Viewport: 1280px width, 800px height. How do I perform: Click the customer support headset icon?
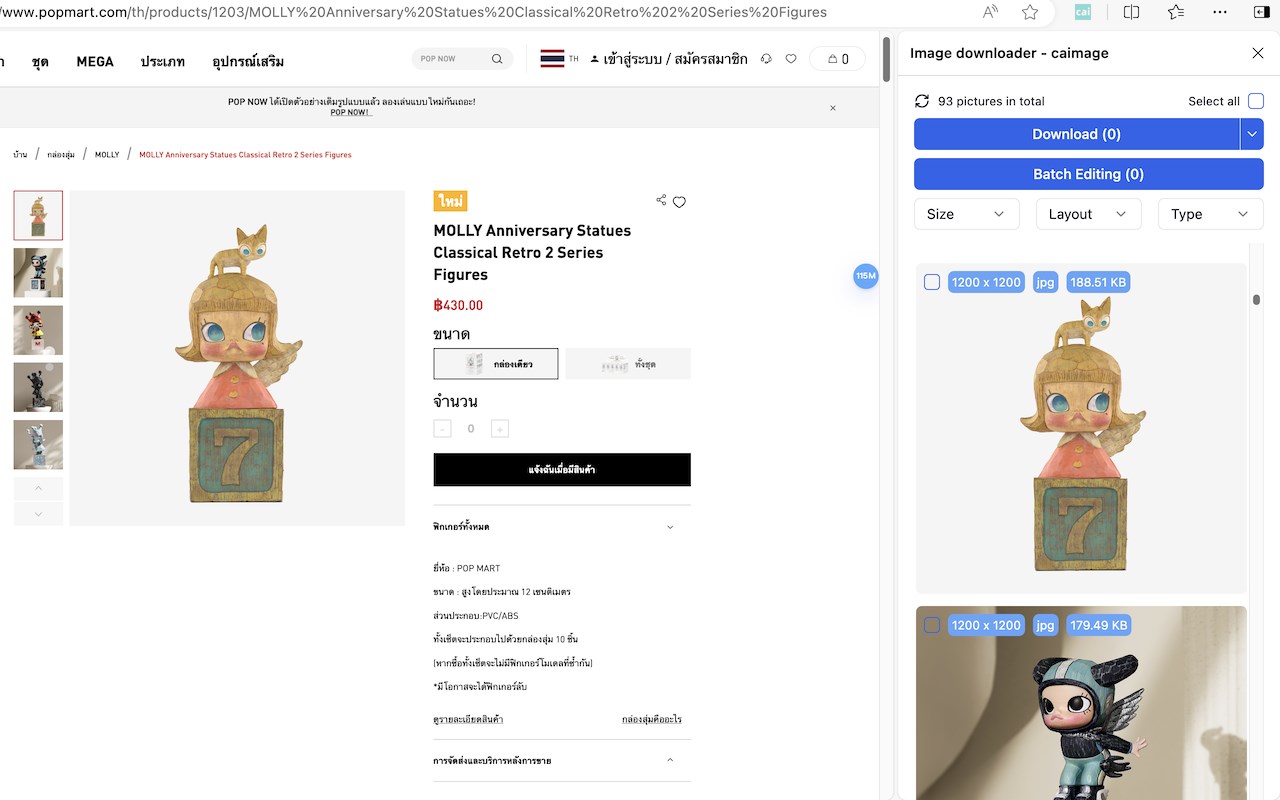766,59
